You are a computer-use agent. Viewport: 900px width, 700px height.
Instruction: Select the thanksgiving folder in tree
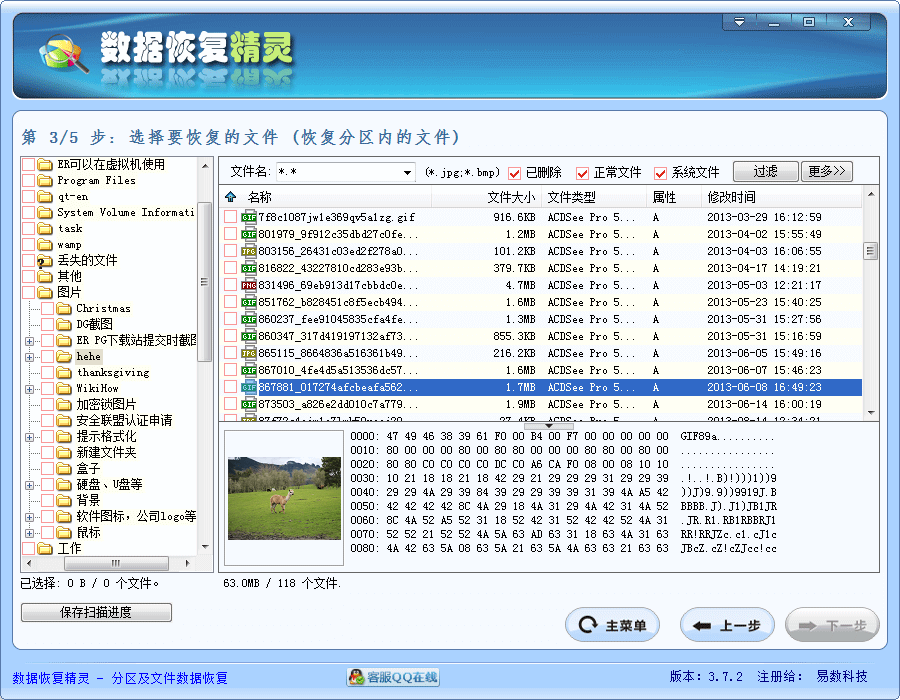pos(113,373)
